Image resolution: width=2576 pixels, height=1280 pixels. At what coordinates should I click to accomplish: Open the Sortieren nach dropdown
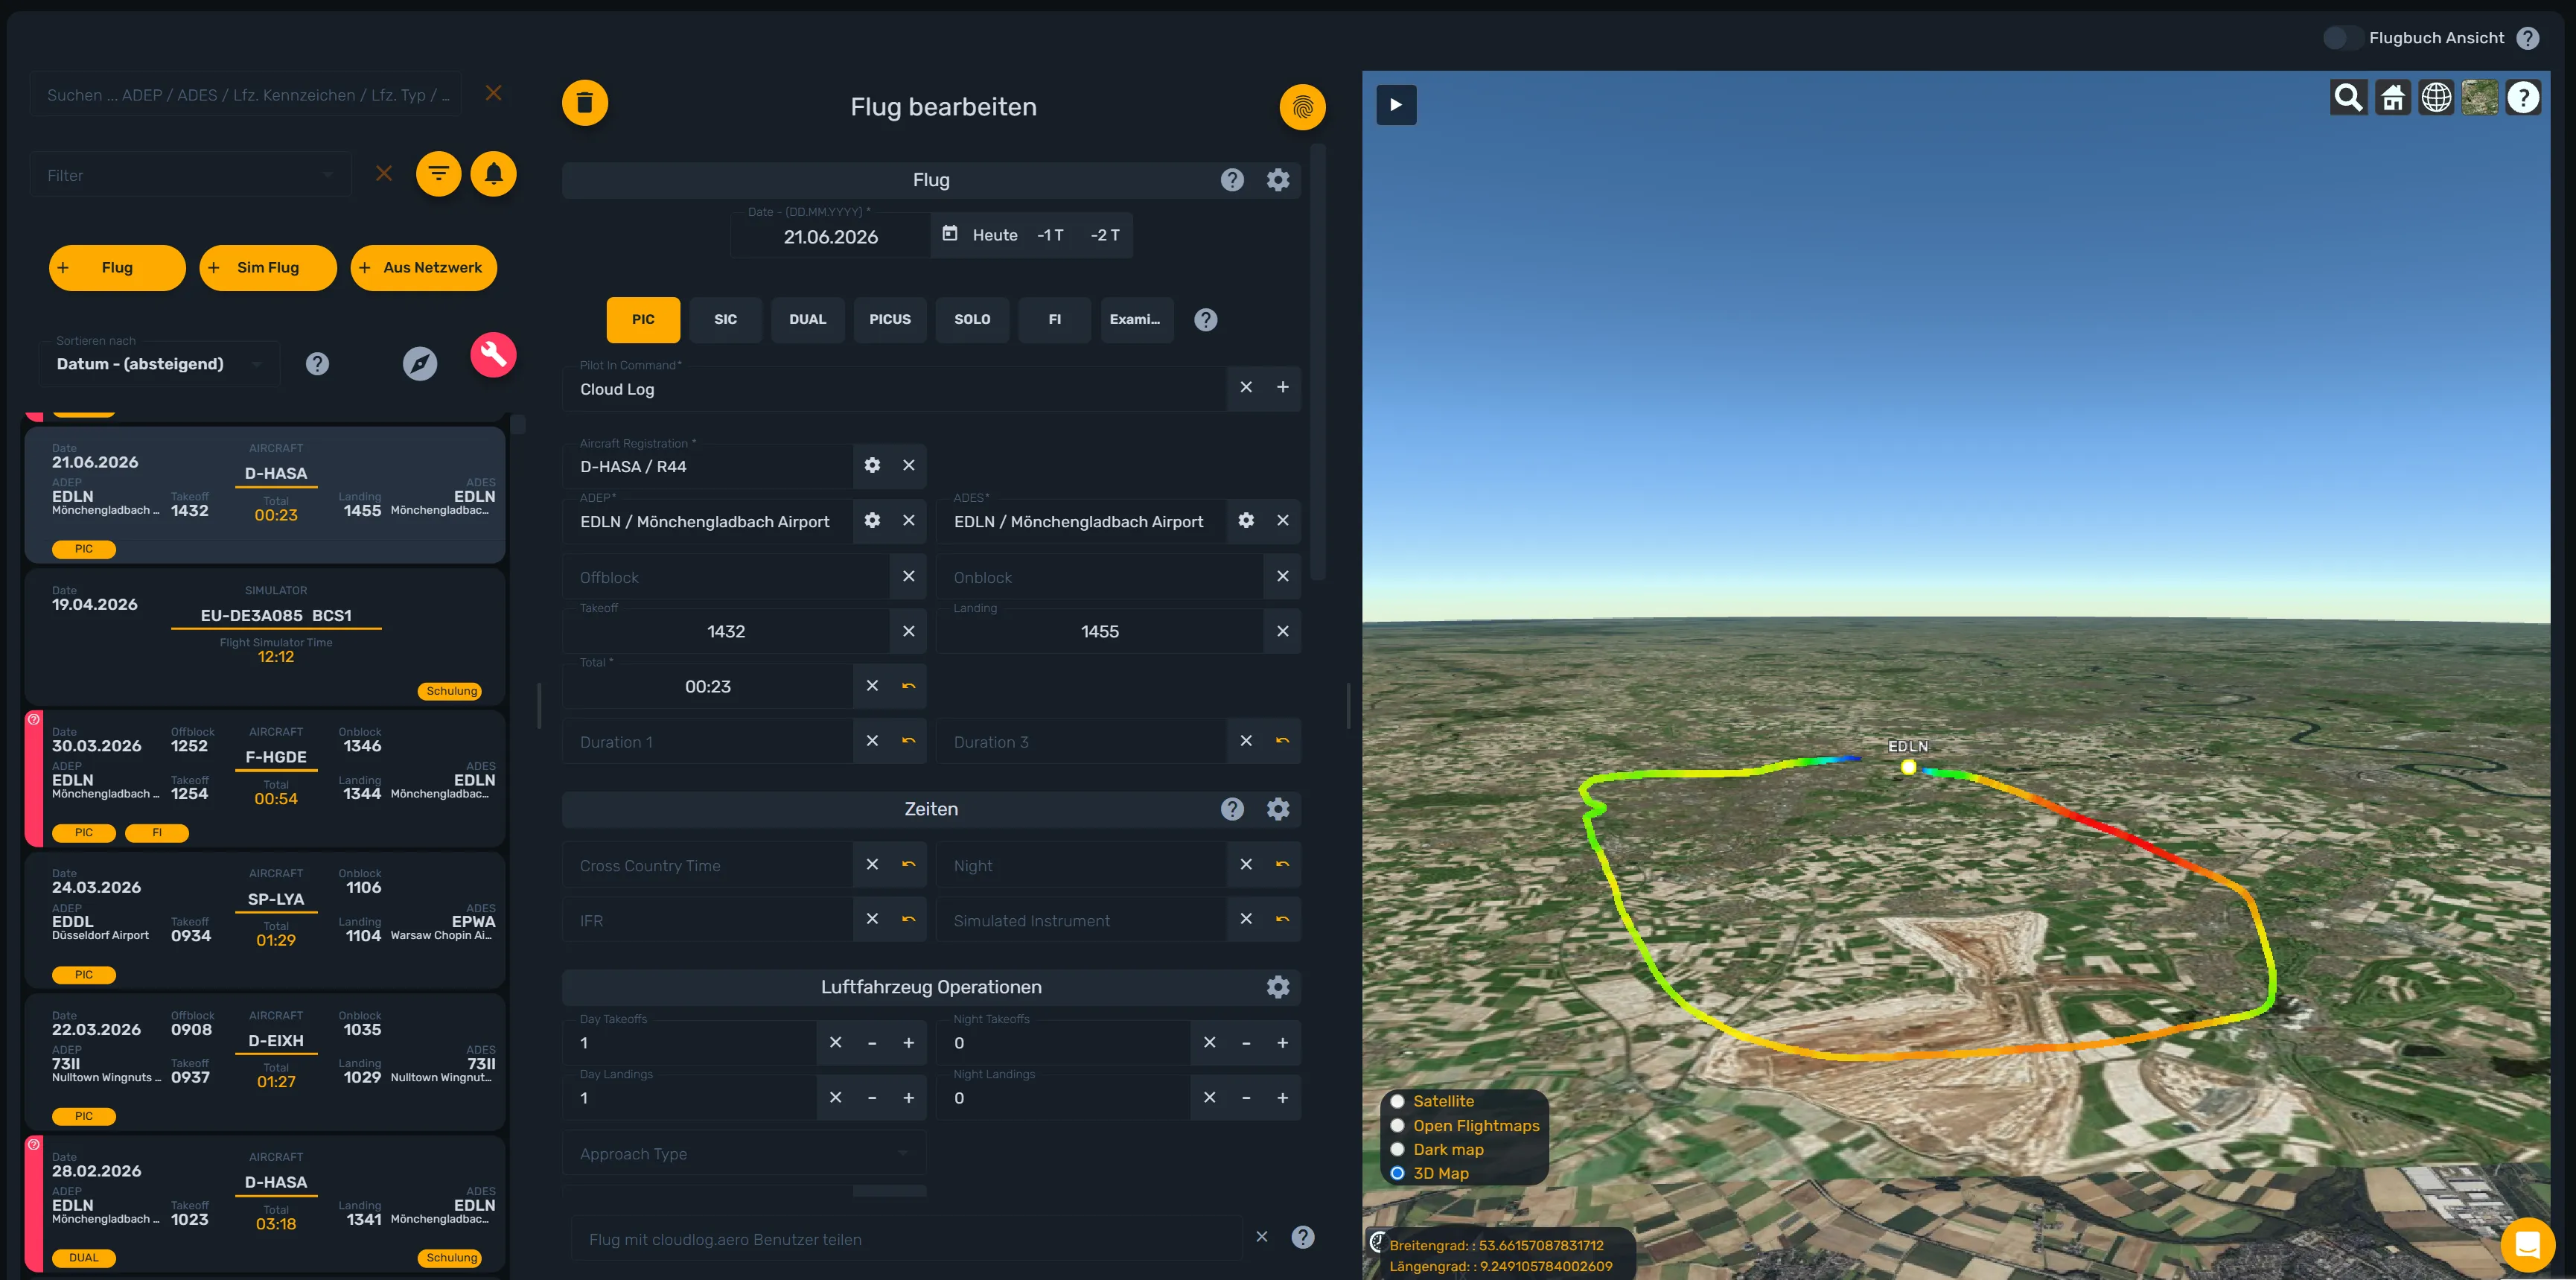click(x=160, y=364)
